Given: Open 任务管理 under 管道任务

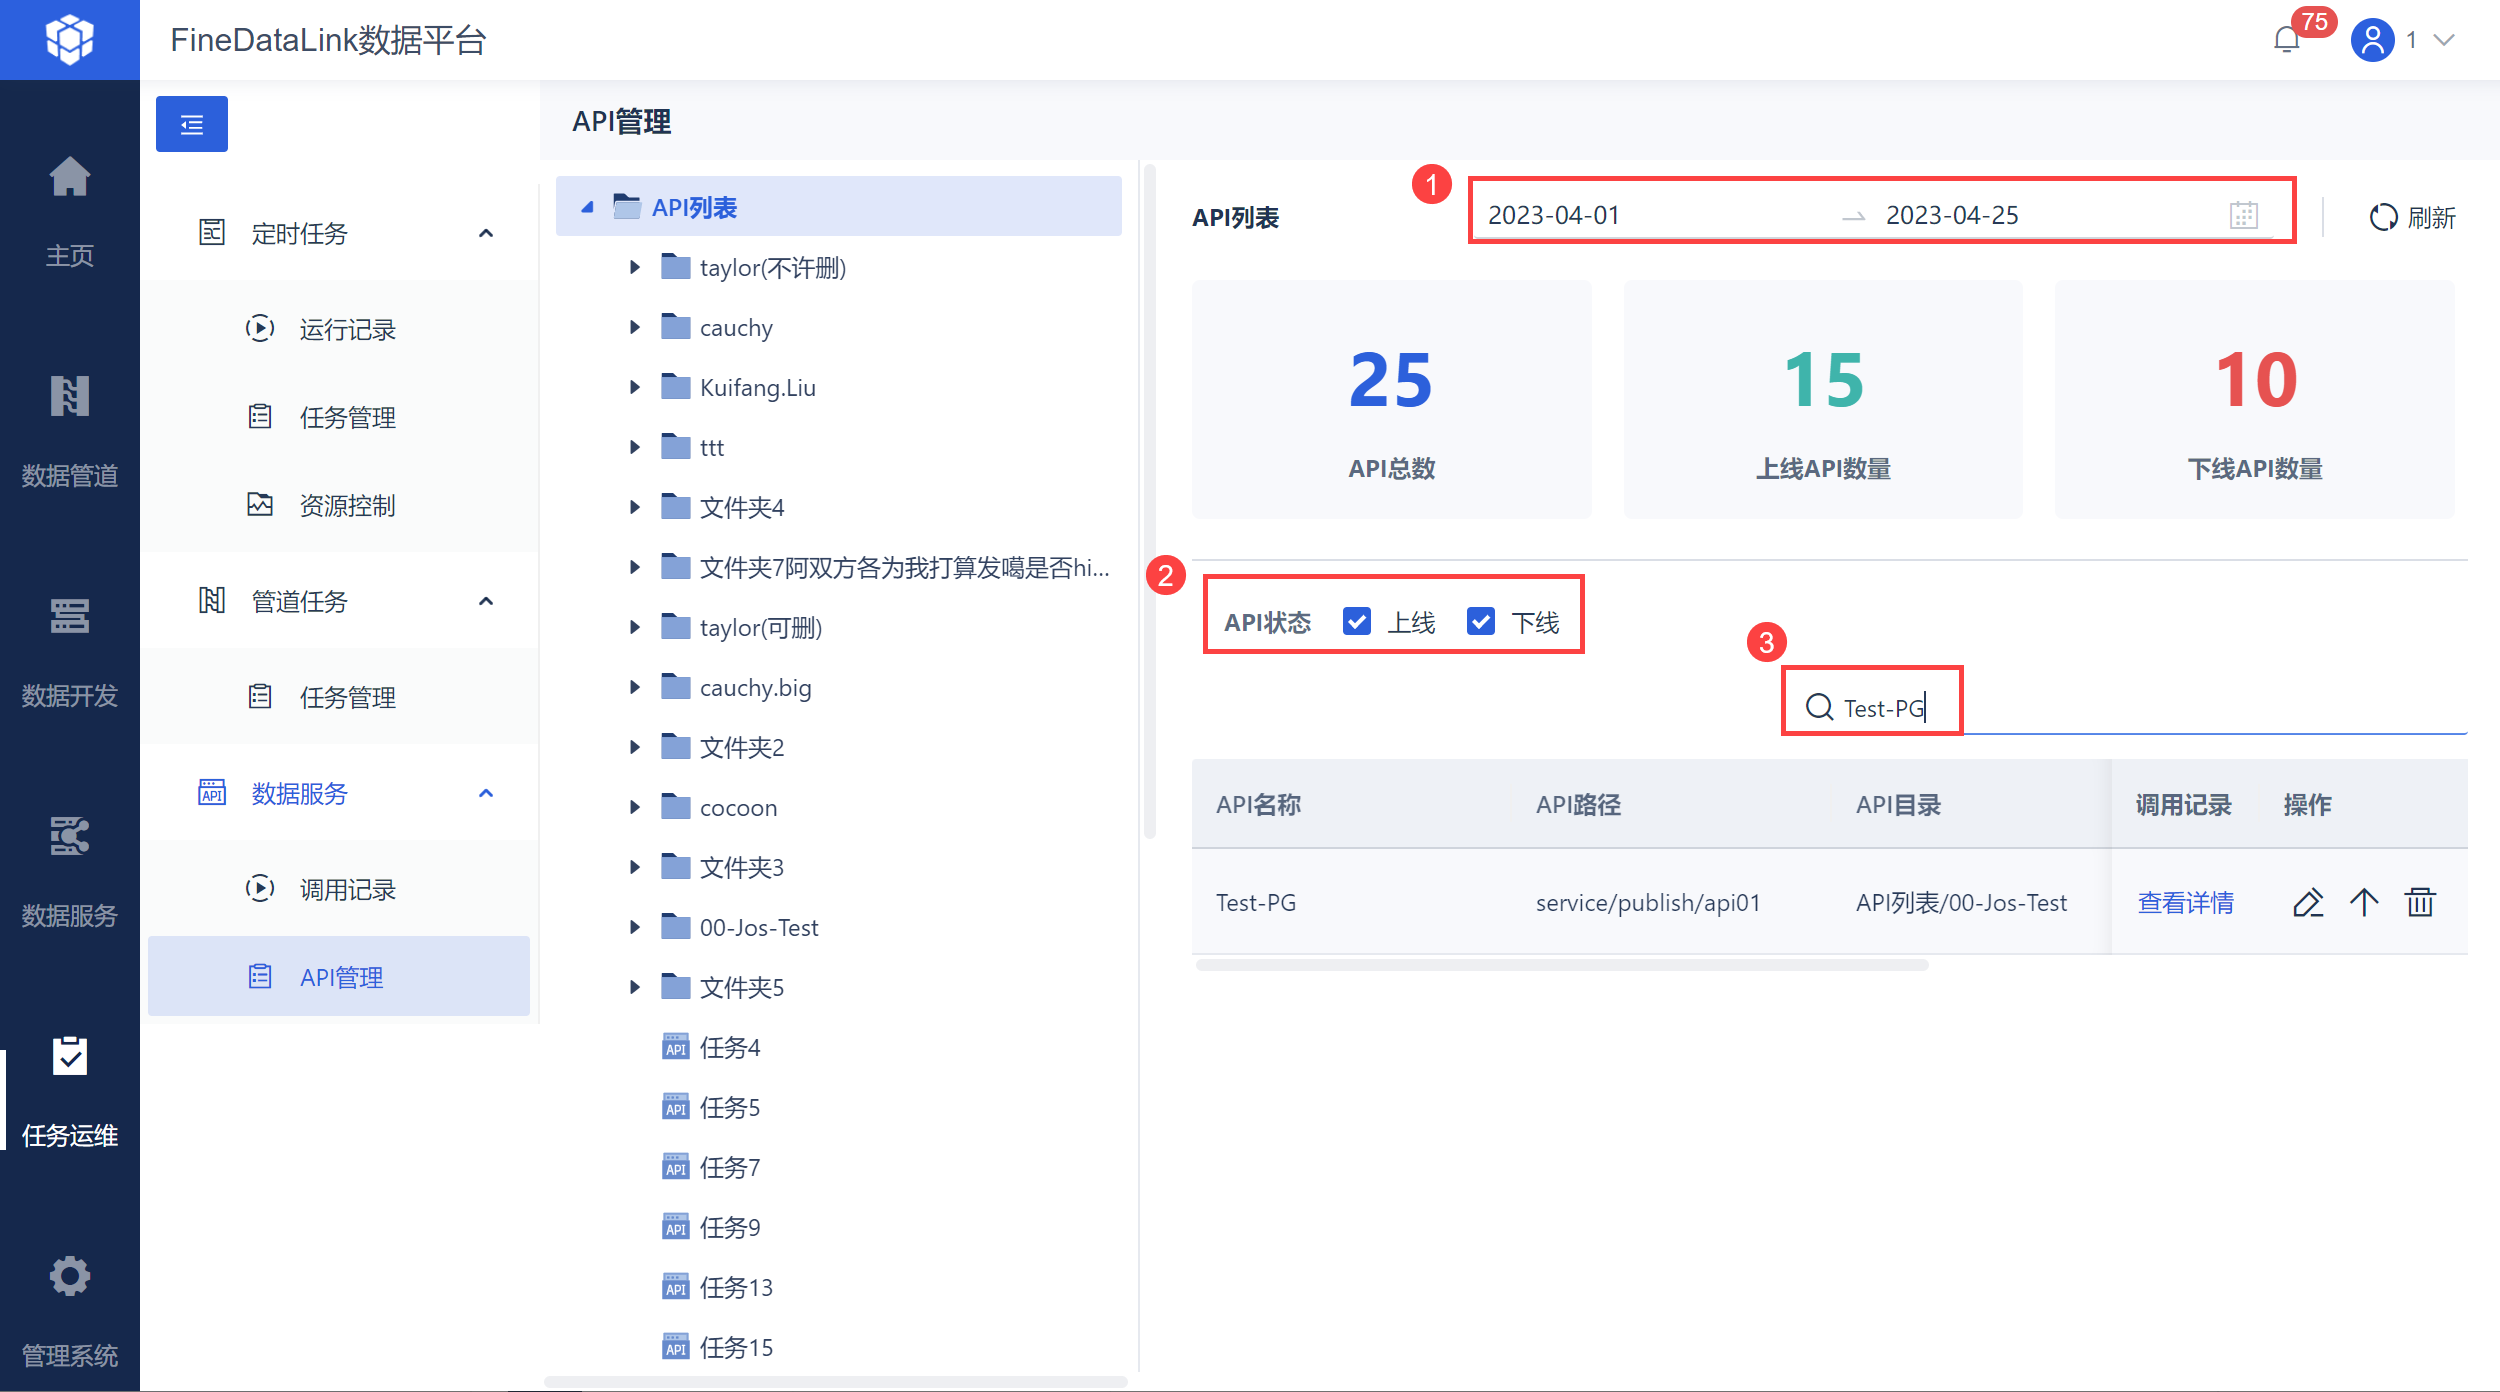Looking at the screenshot, I should 339,697.
